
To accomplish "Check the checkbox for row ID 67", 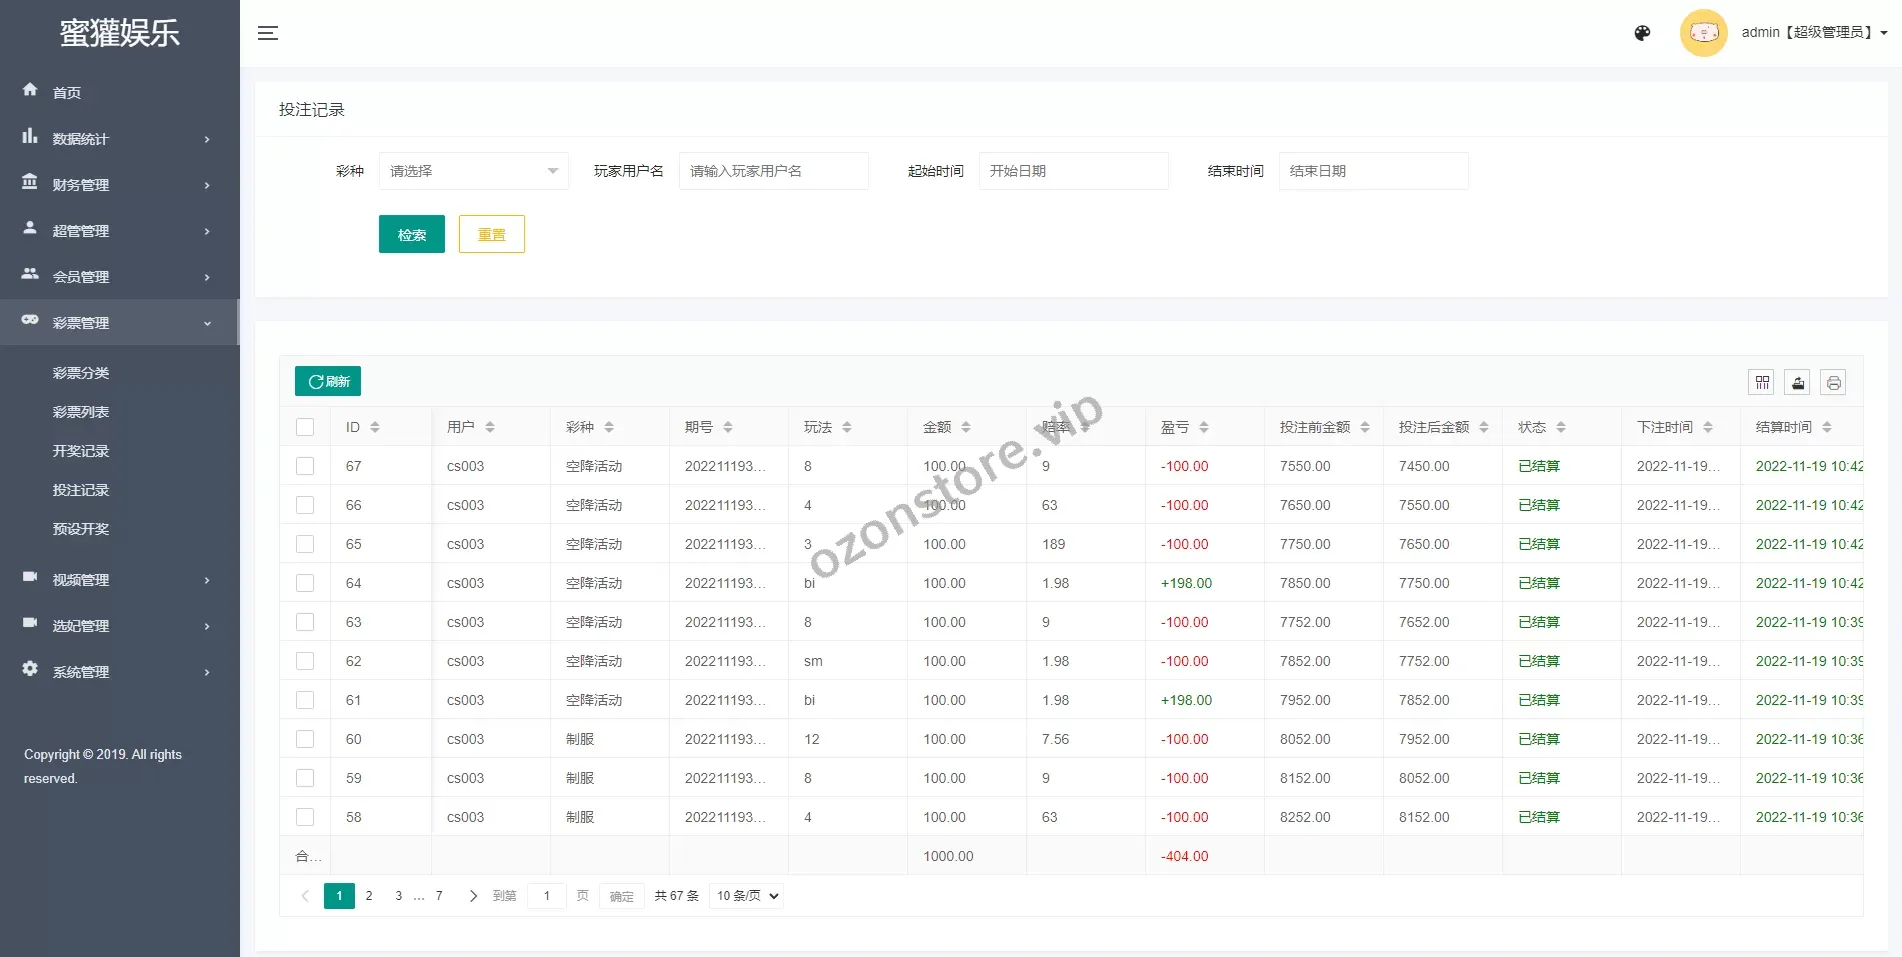I will 305,466.
